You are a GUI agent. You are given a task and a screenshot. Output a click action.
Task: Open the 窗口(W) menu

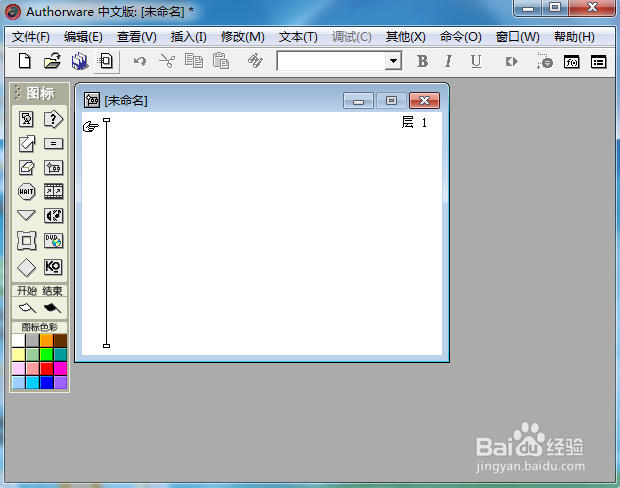click(x=518, y=37)
